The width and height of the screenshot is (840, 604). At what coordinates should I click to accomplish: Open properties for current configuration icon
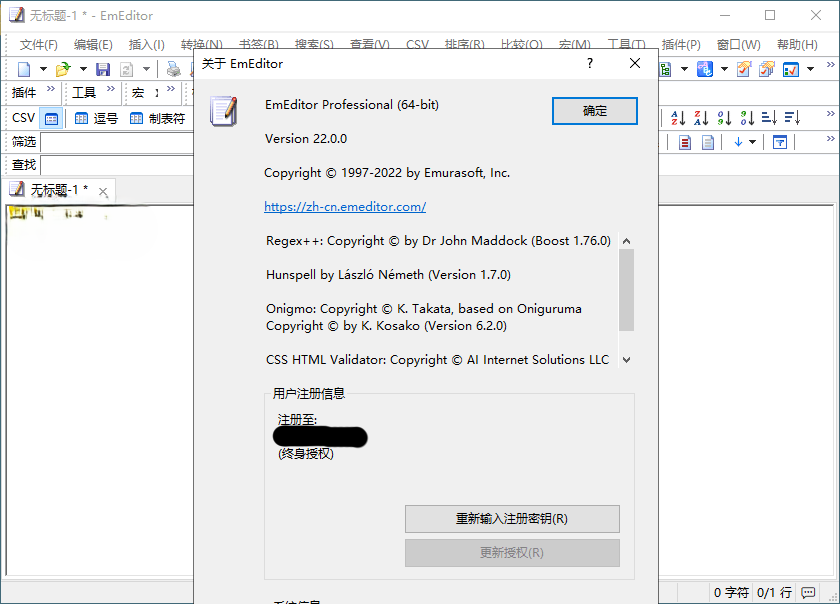click(744, 69)
